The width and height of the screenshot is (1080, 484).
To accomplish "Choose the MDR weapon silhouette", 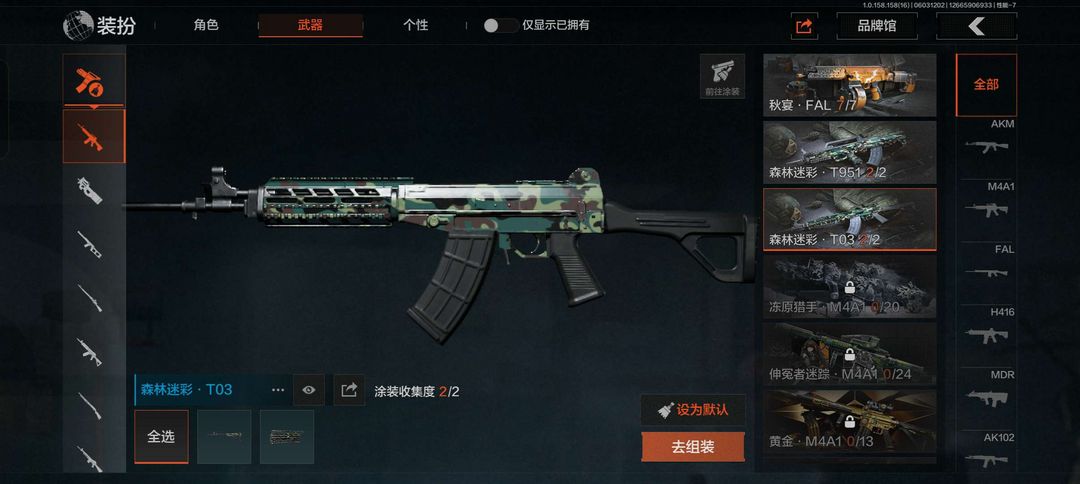I will point(986,393).
